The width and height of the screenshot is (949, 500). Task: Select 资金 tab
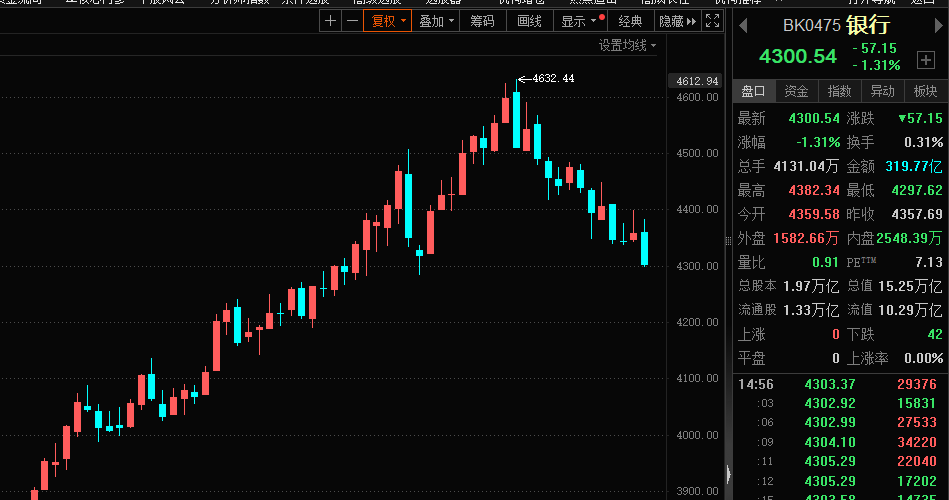tap(796, 91)
